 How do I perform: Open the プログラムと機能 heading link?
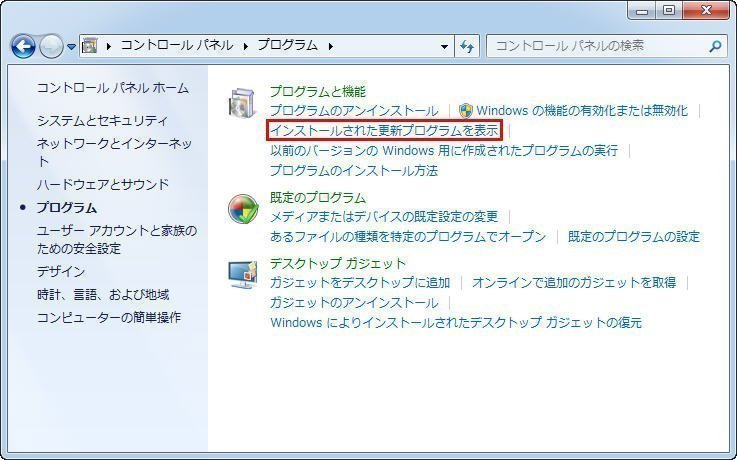point(318,91)
